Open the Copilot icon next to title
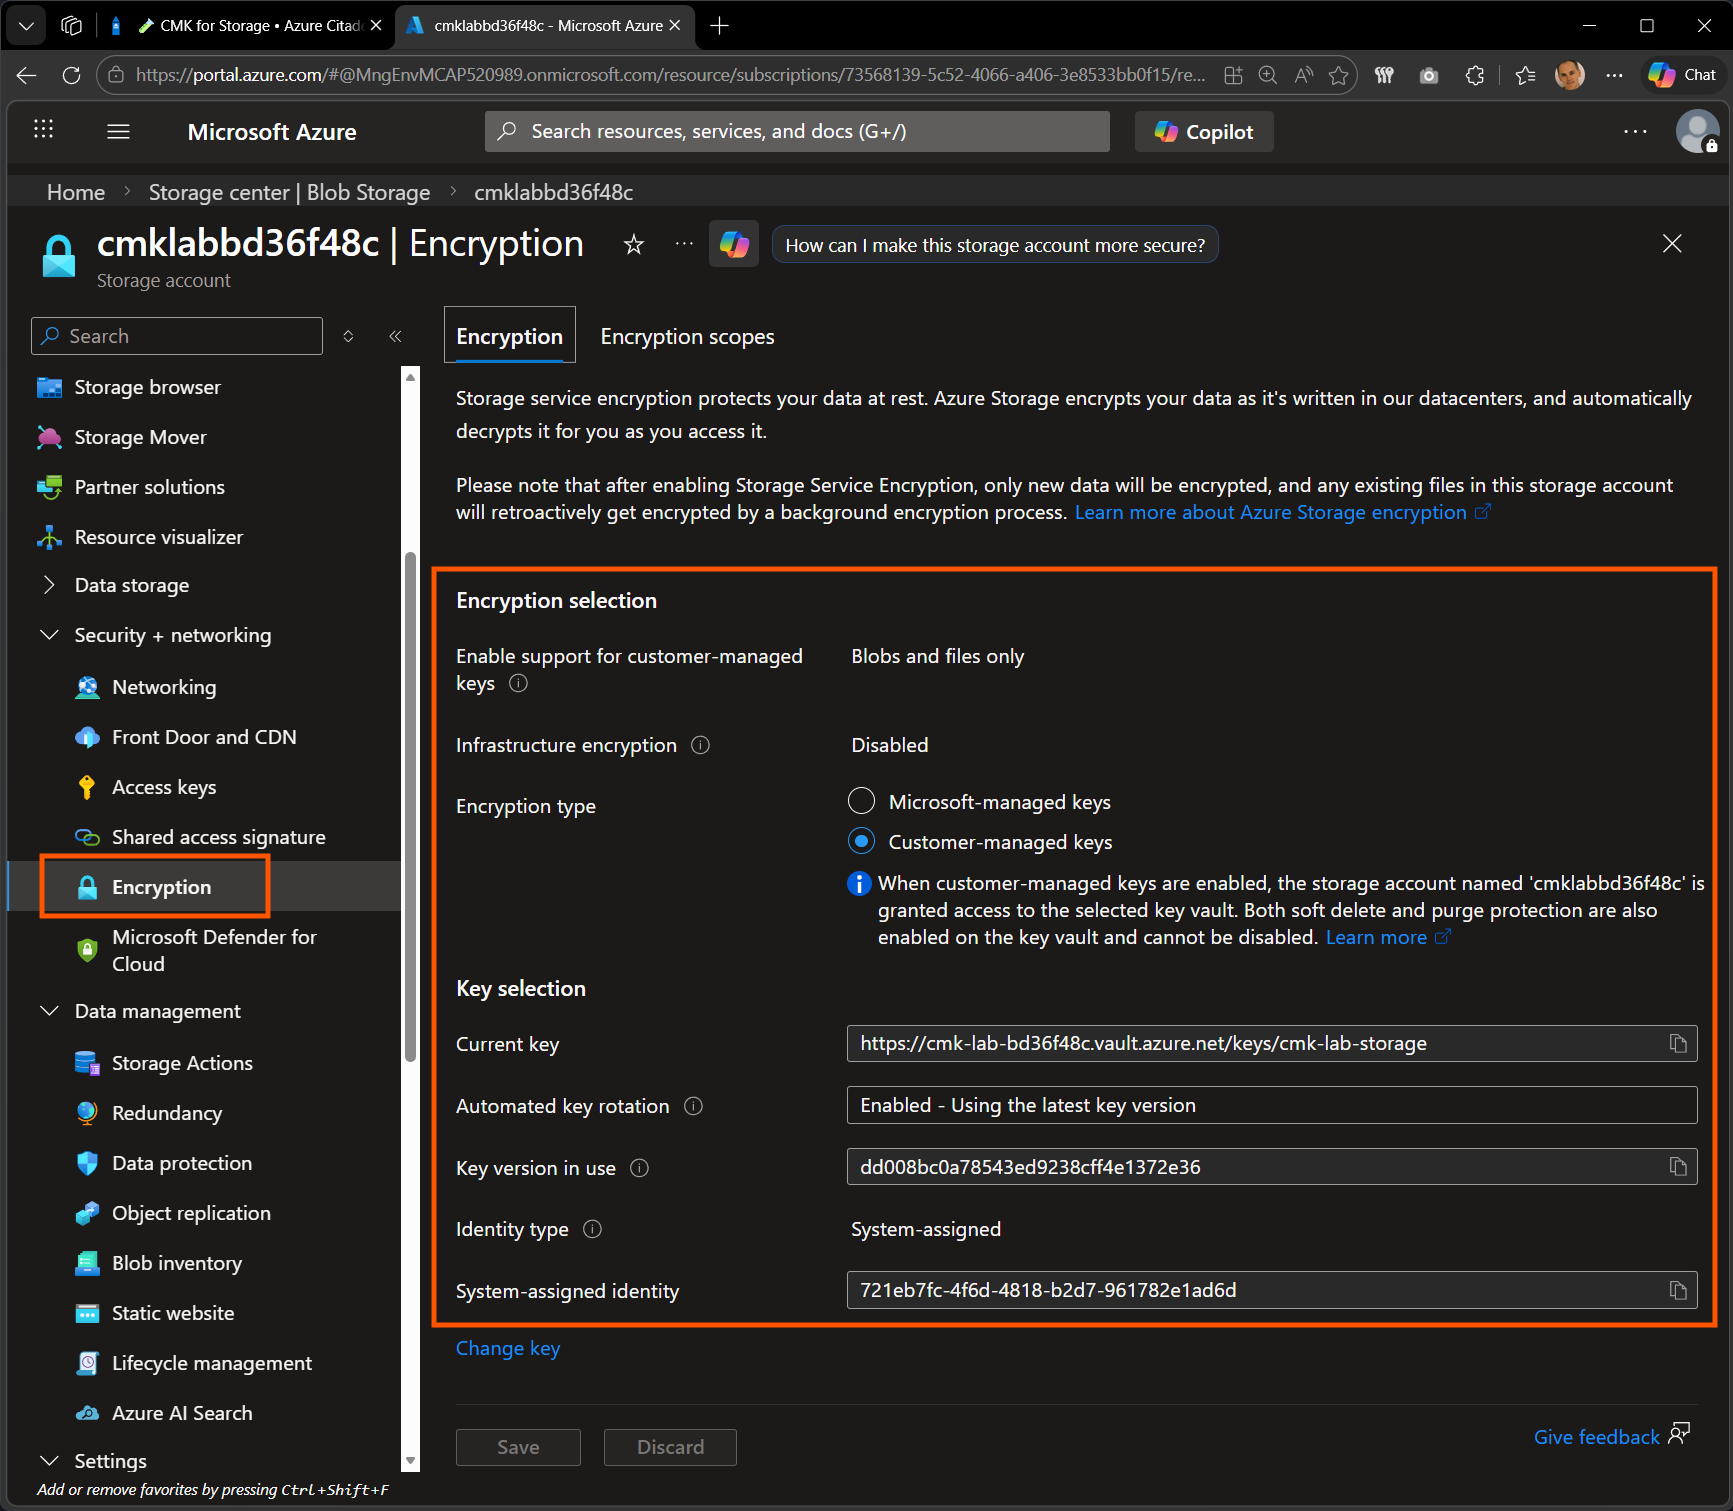Screen dimensions: 1733x1511 734,245
